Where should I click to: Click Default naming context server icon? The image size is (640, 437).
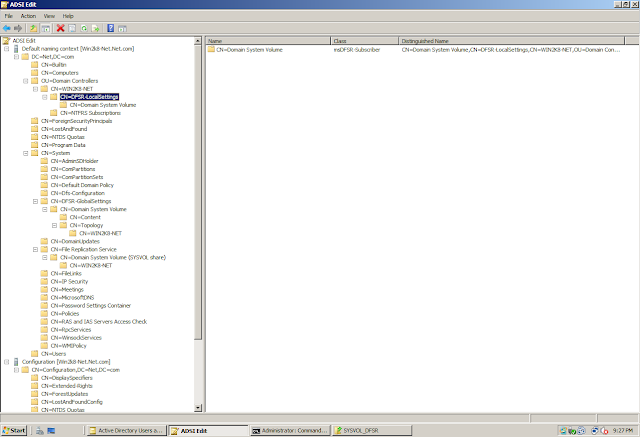[16, 49]
